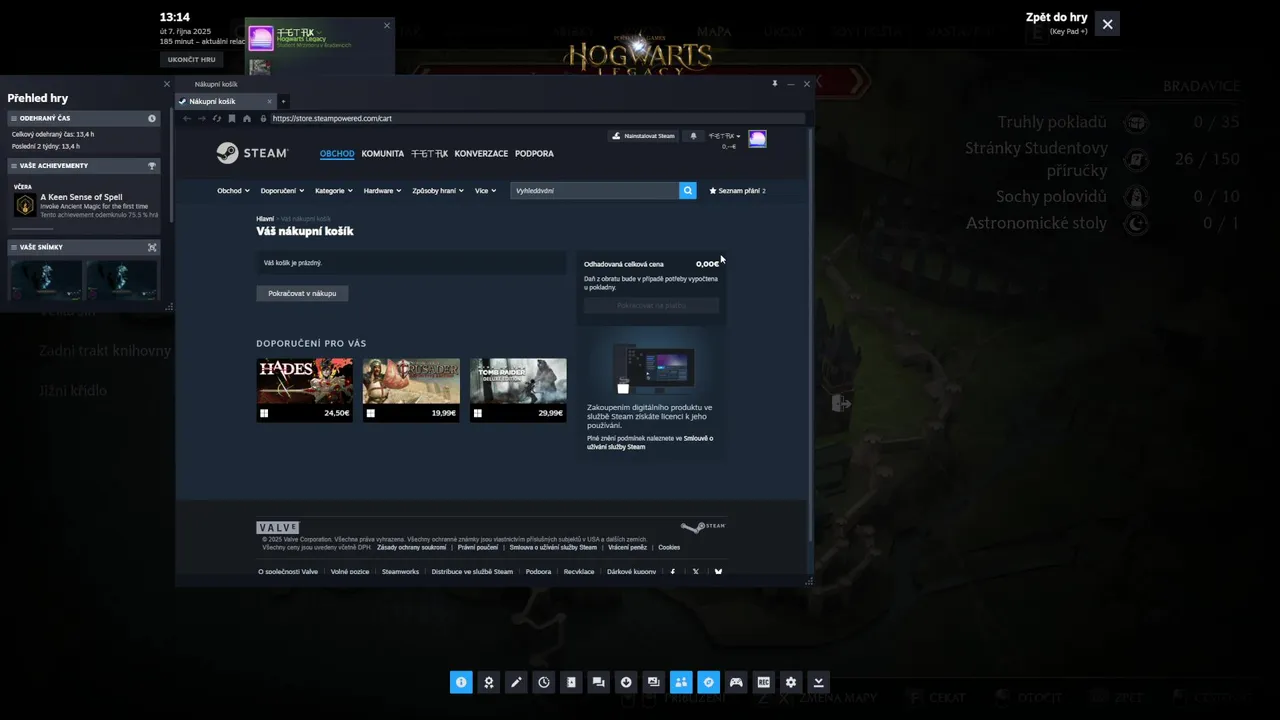This screenshot has height=720, width=1280.
Task: Open screenshots manager icon in overlay toolbar
Action: pos(653,682)
